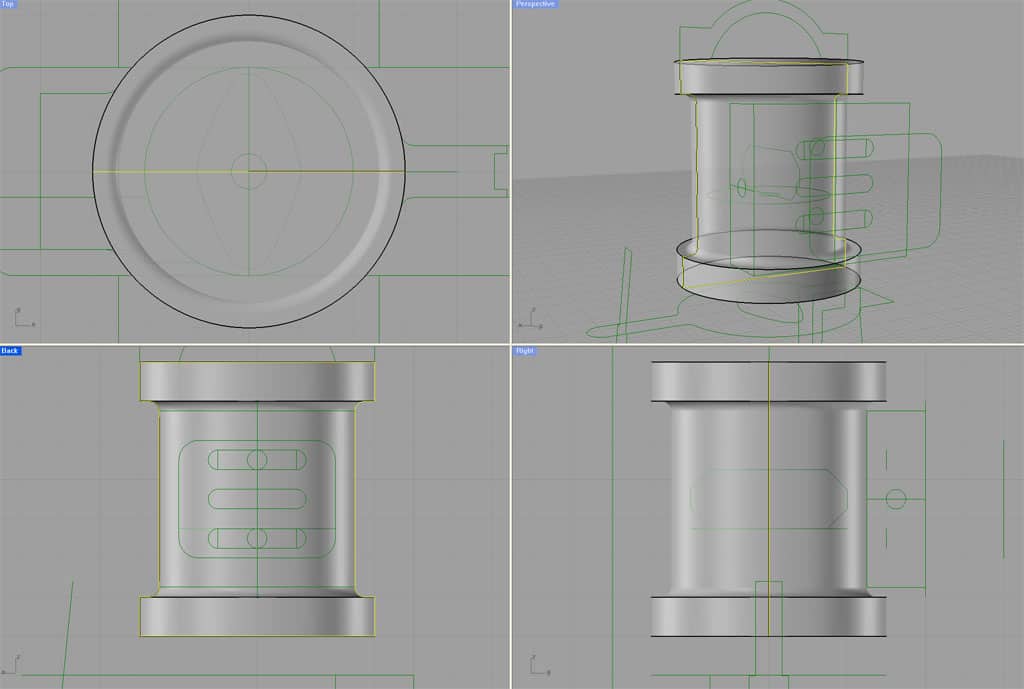
Task: Click the axis indicator in the Top viewport
Action: point(18,318)
